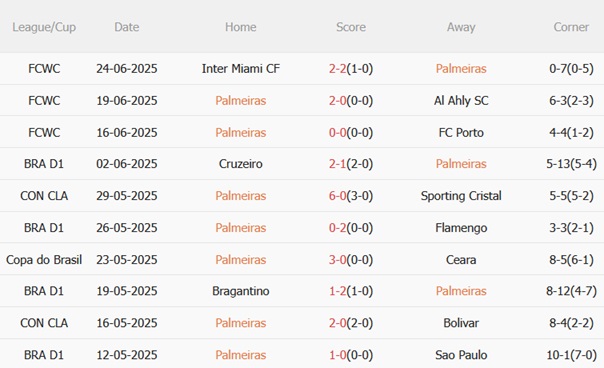Click Palmeiras away on 24-06-2025 row
The image size is (604, 368).
[461, 69]
